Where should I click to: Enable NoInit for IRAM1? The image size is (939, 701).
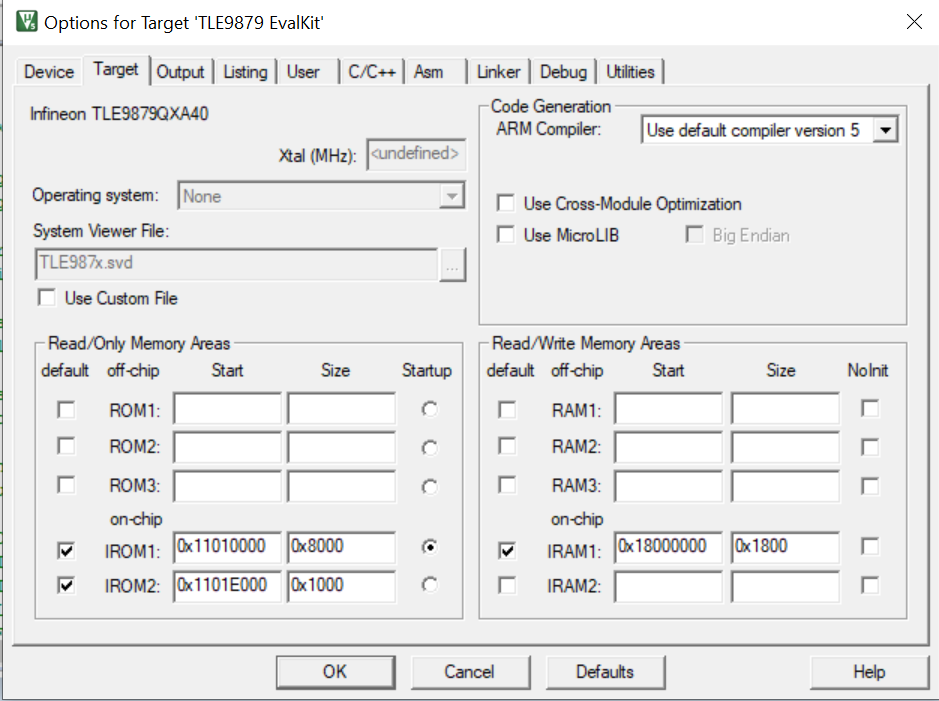pyautogui.click(x=869, y=547)
